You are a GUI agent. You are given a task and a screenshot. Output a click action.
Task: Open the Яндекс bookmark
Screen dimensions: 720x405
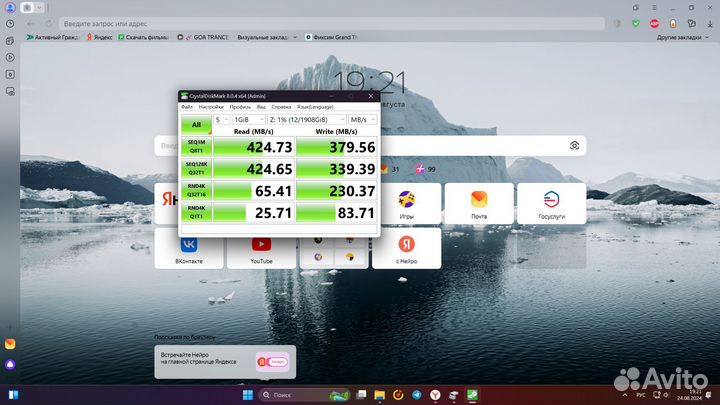tap(100, 37)
